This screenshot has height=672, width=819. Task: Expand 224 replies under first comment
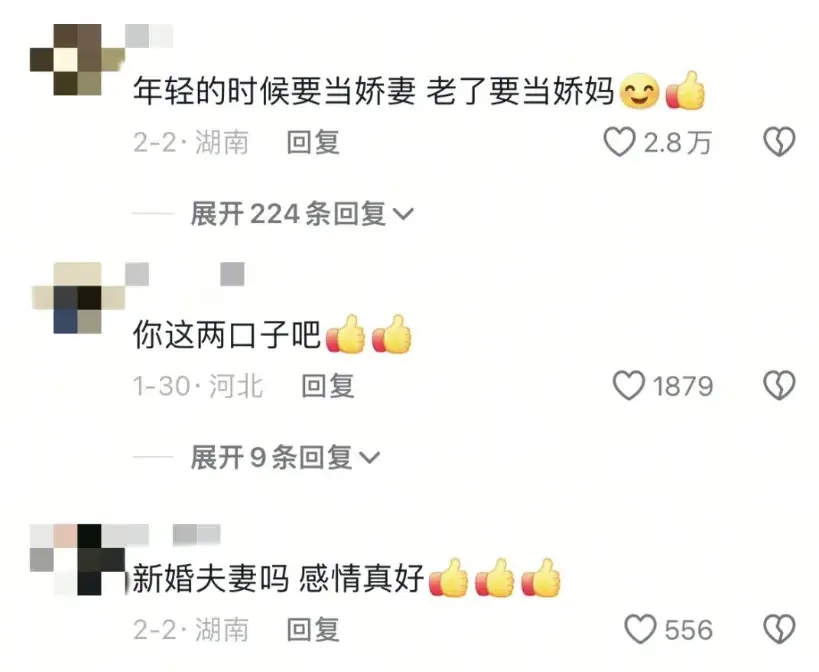302,214
